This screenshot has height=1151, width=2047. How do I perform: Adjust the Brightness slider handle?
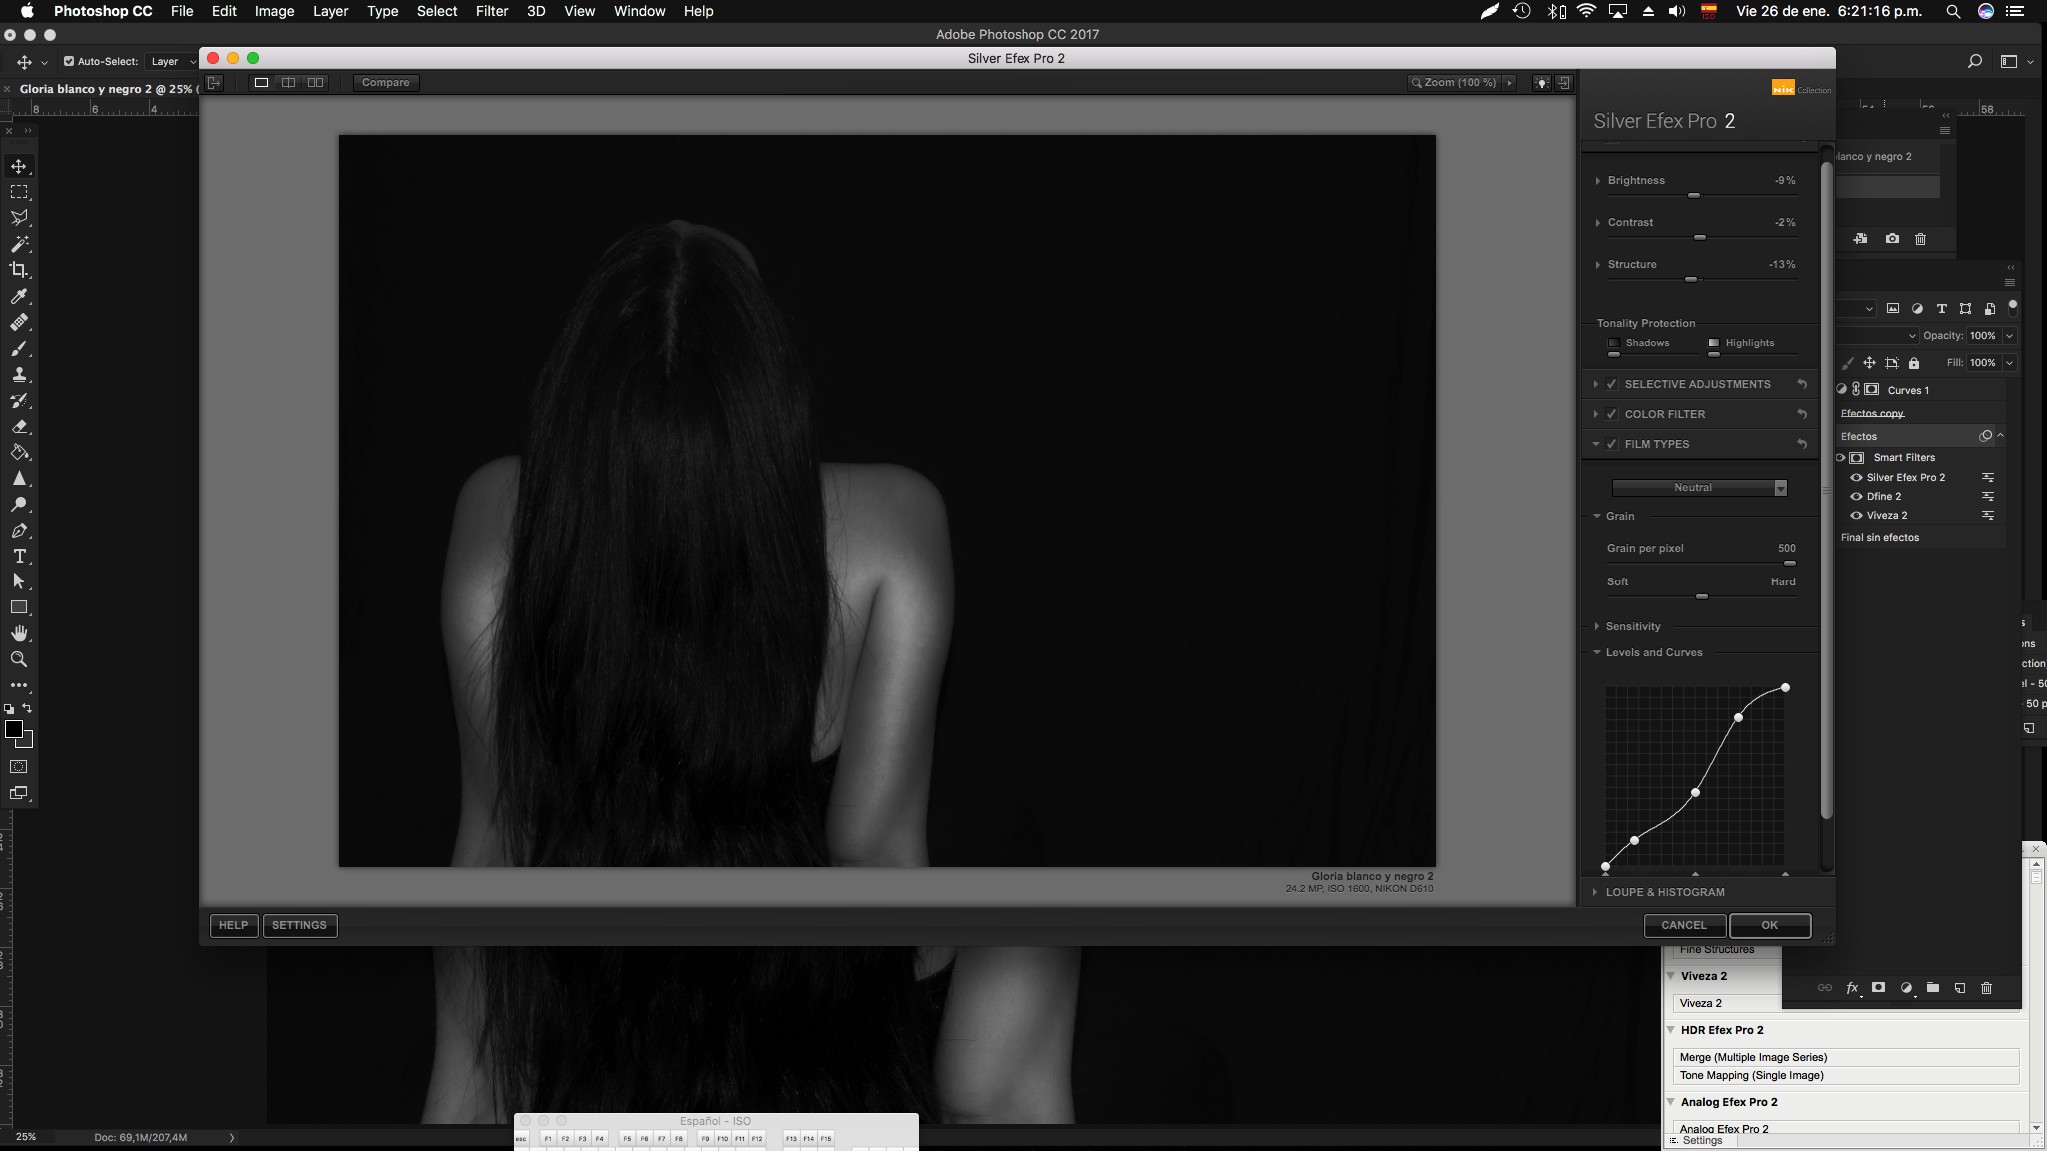1694,195
